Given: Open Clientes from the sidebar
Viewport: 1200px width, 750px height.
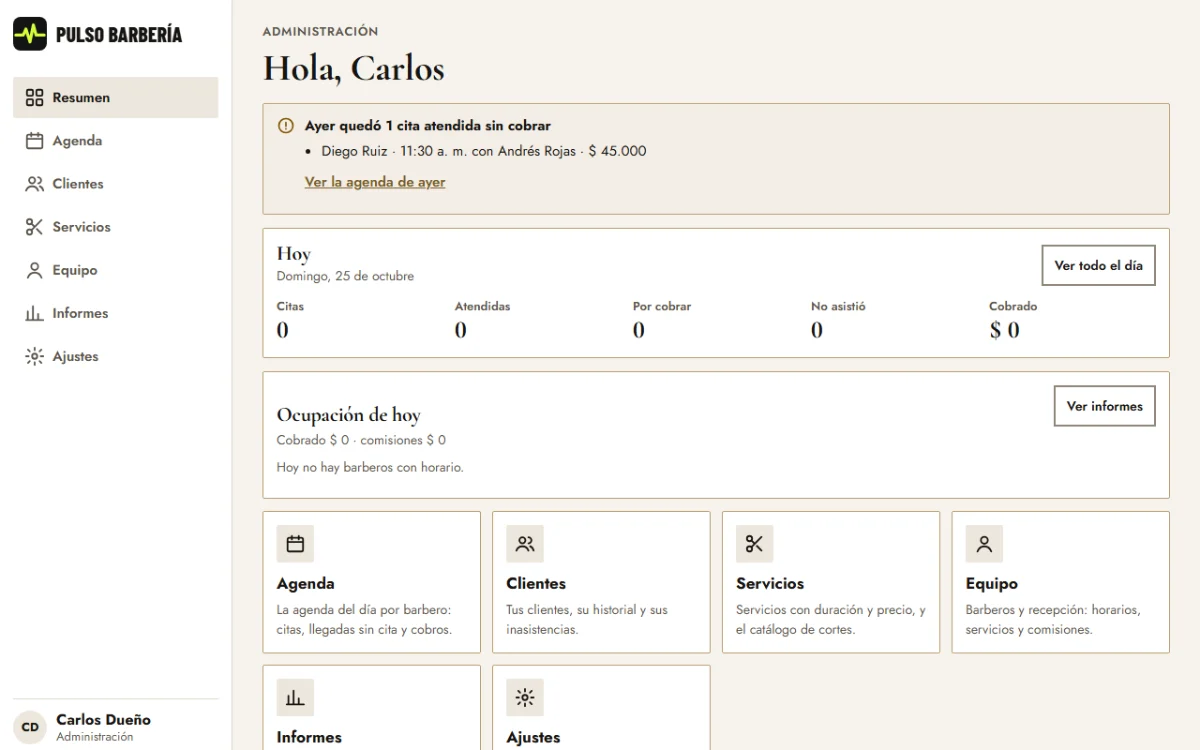Looking at the screenshot, I should coord(115,184).
